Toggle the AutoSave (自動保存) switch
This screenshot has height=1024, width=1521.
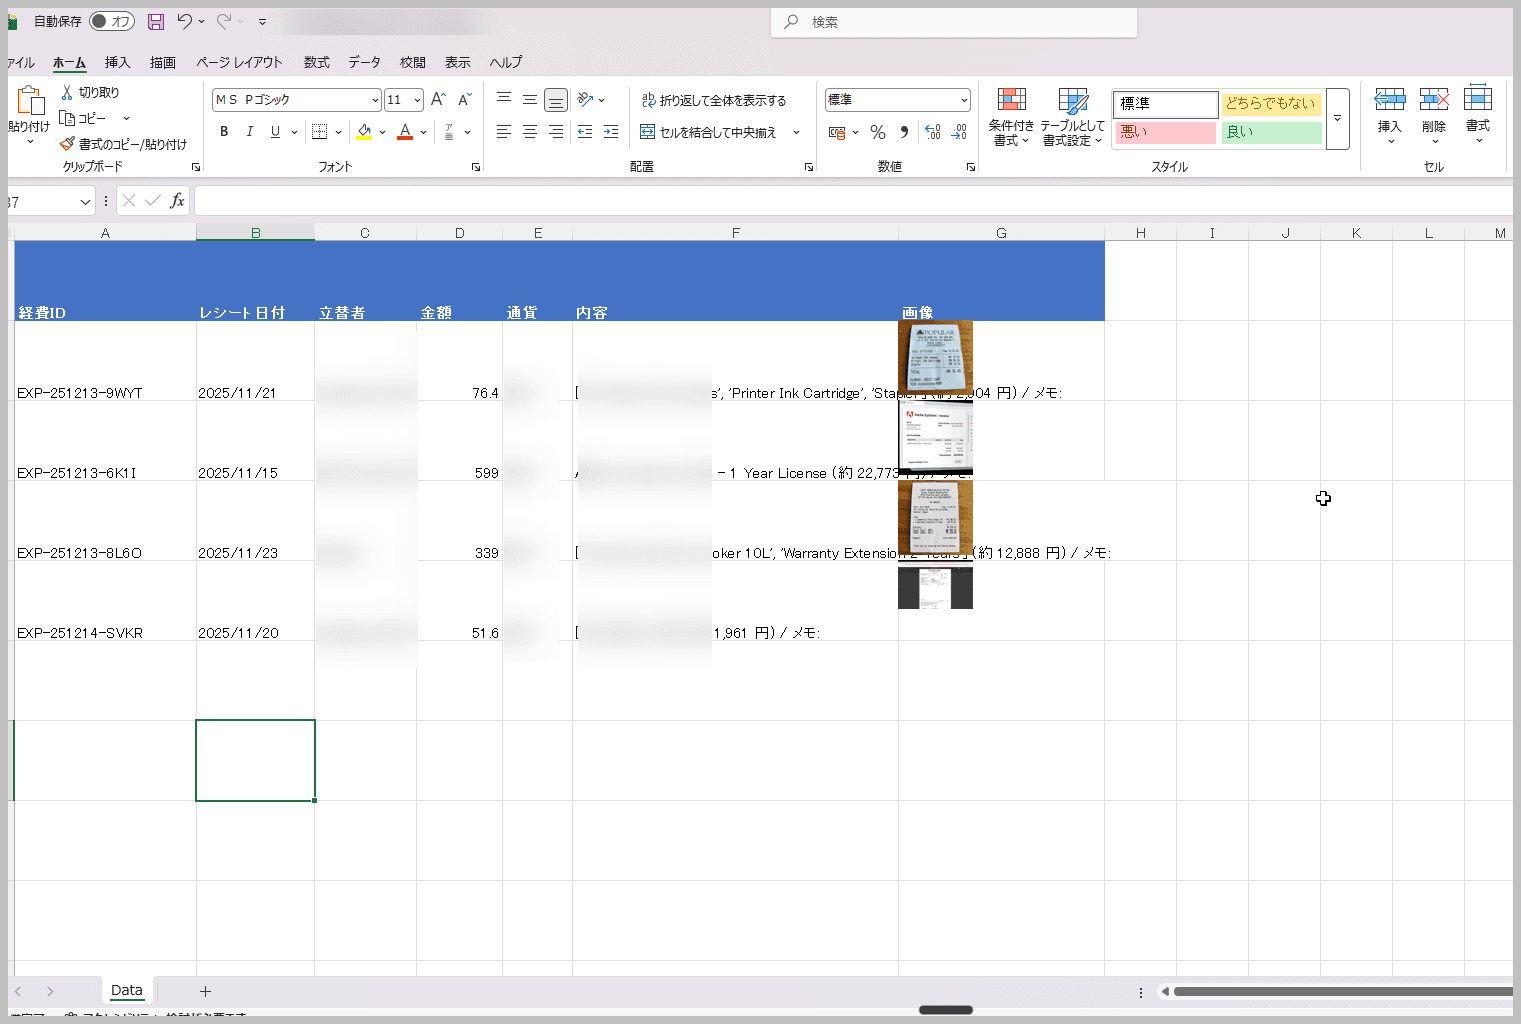pyautogui.click(x=112, y=21)
